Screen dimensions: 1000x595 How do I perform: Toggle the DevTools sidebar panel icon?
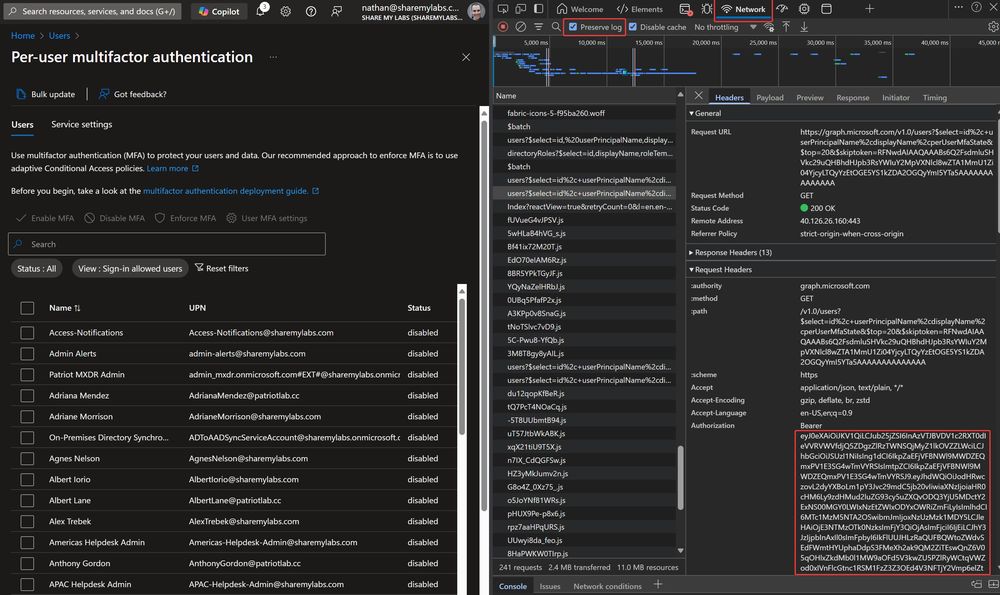click(x=539, y=9)
